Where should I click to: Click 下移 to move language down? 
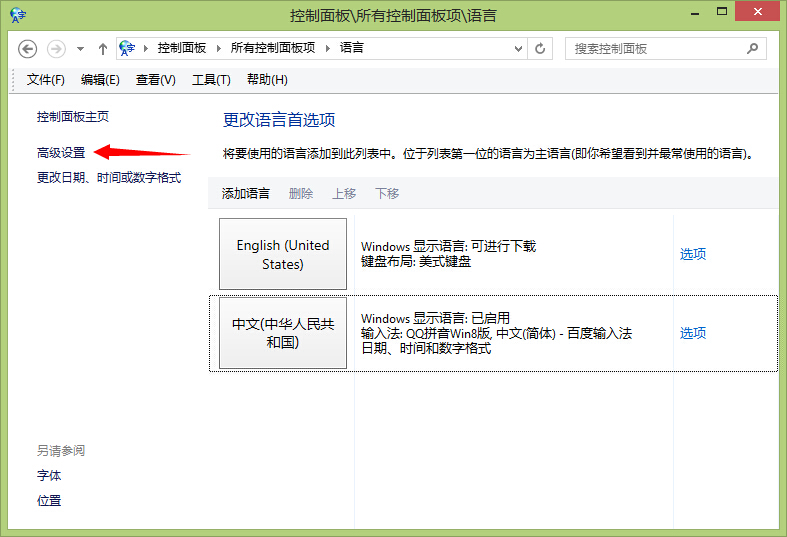tap(387, 193)
